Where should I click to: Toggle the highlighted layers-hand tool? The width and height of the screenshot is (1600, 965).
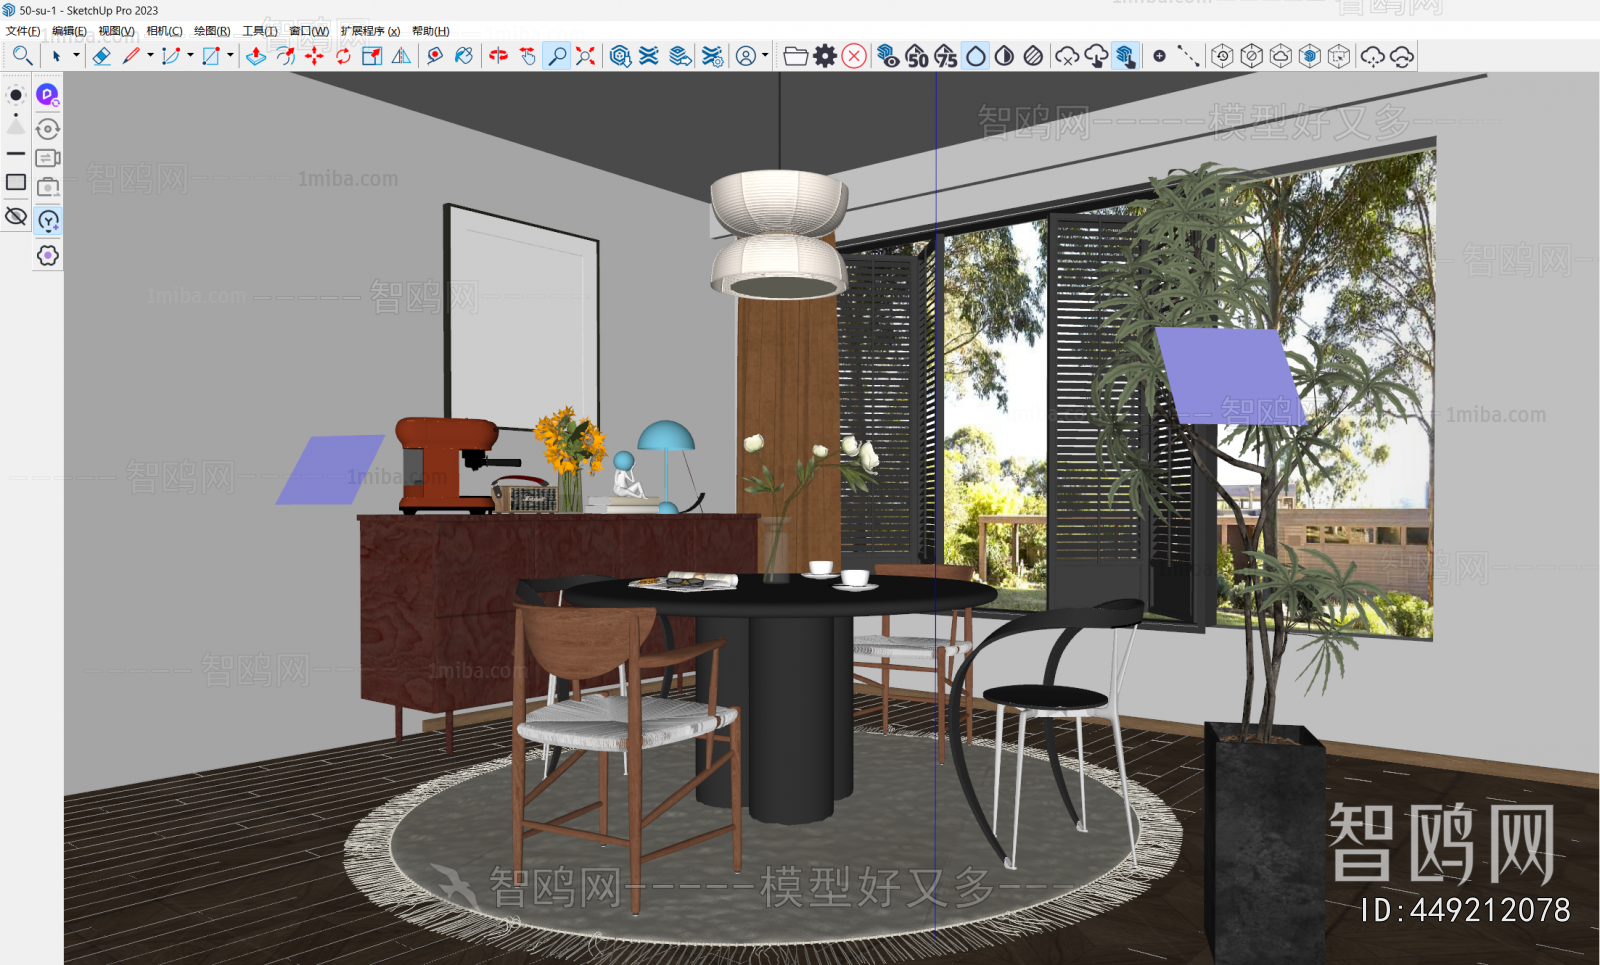[x=1126, y=56]
